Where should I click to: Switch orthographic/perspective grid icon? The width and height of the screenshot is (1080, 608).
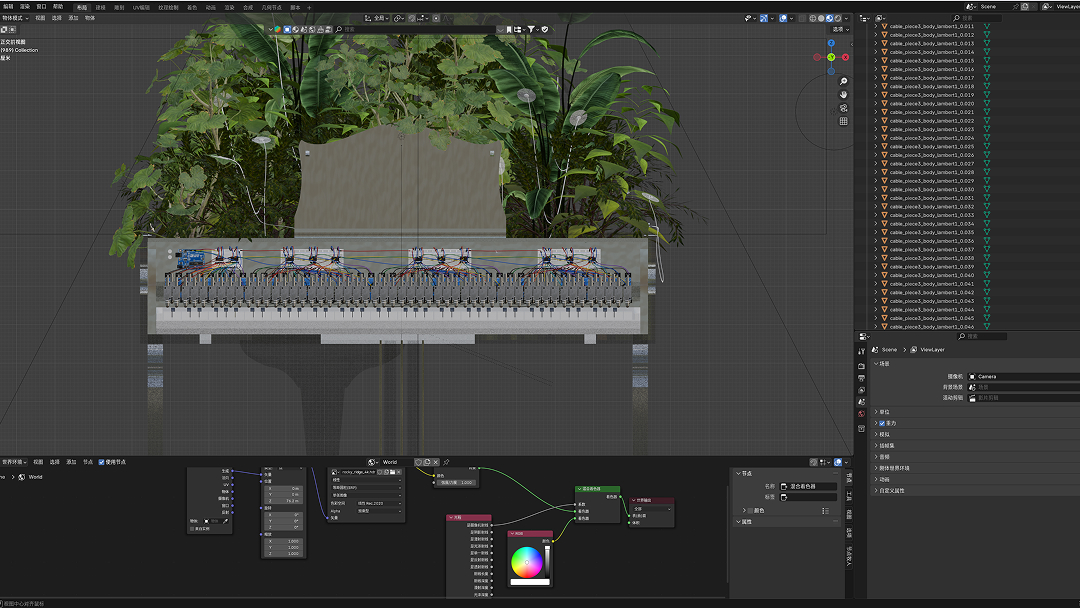[844, 121]
